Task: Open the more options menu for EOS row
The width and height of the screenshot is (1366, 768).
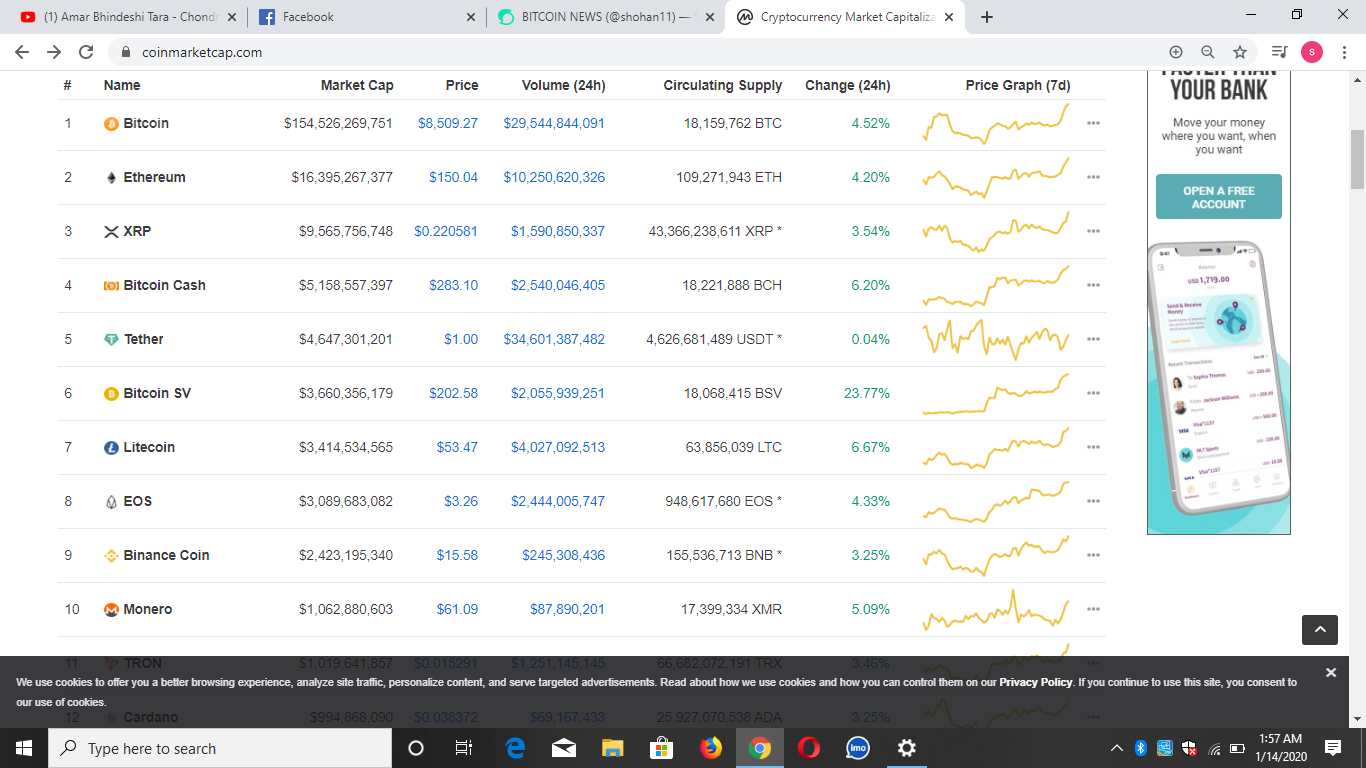Action: (x=1093, y=502)
